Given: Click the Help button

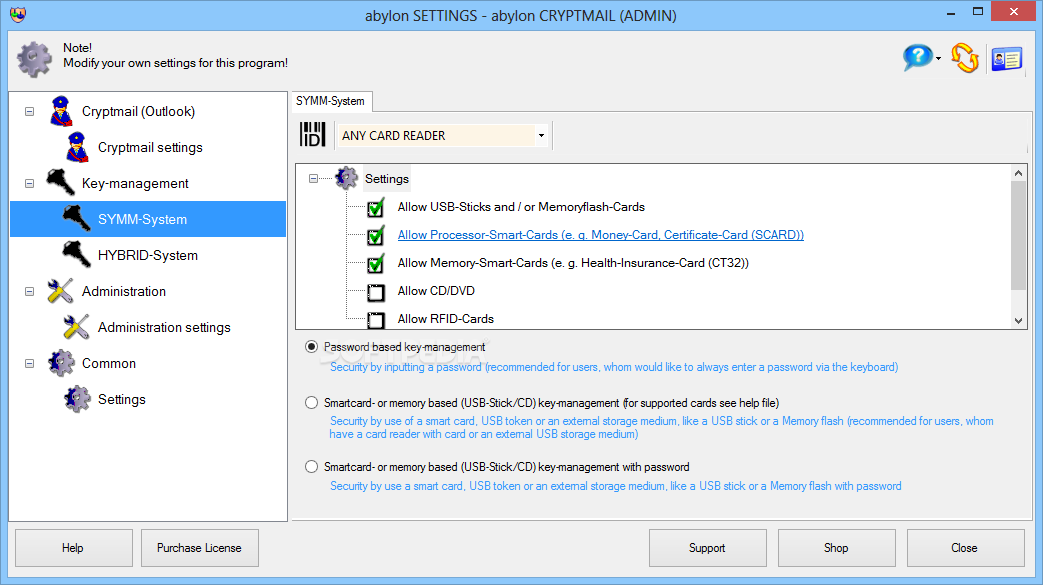Looking at the screenshot, I should [74, 548].
